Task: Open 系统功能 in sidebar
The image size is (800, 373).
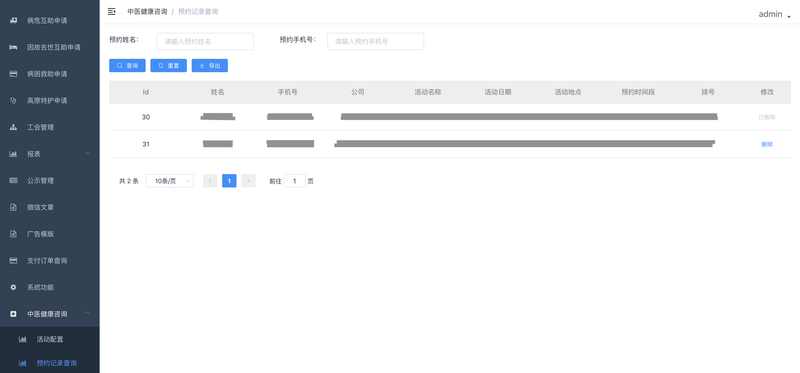Action: (x=49, y=287)
